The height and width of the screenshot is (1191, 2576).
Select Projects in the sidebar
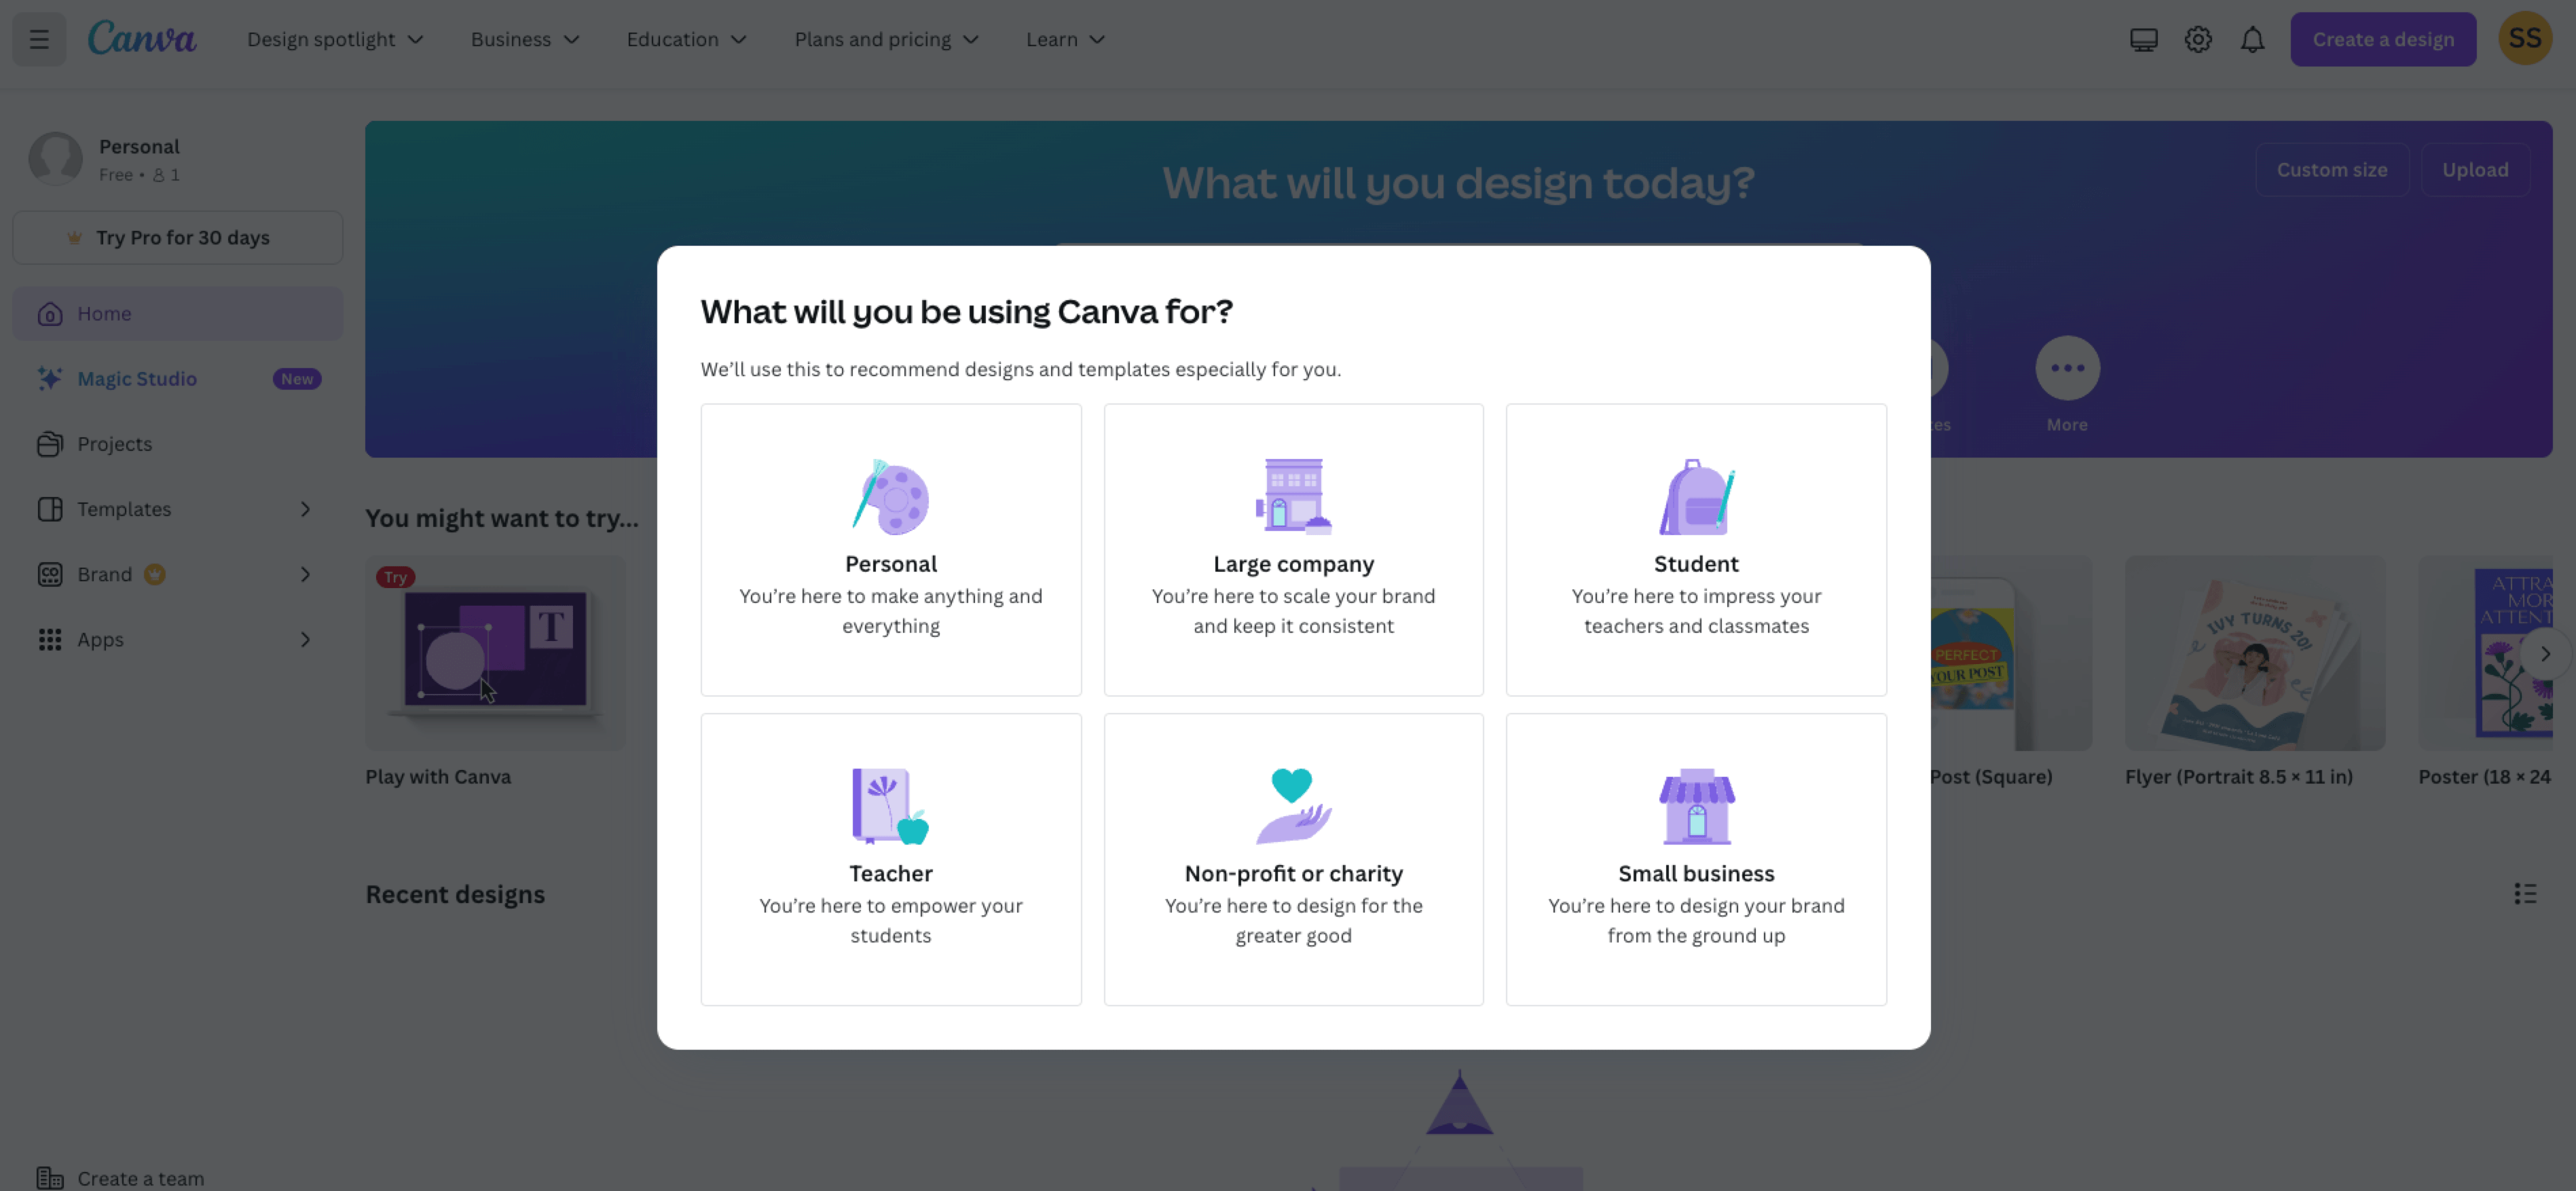113,444
